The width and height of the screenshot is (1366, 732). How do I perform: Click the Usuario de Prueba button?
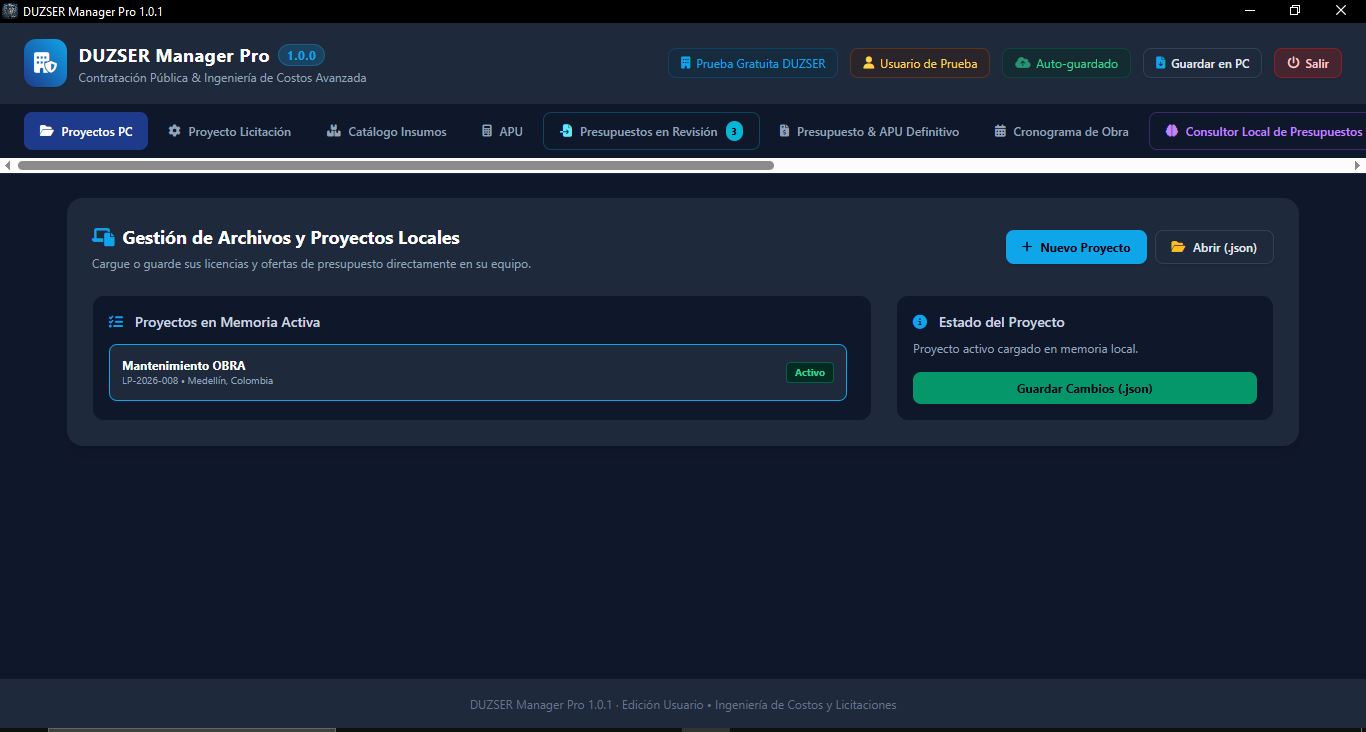point(920,63)
